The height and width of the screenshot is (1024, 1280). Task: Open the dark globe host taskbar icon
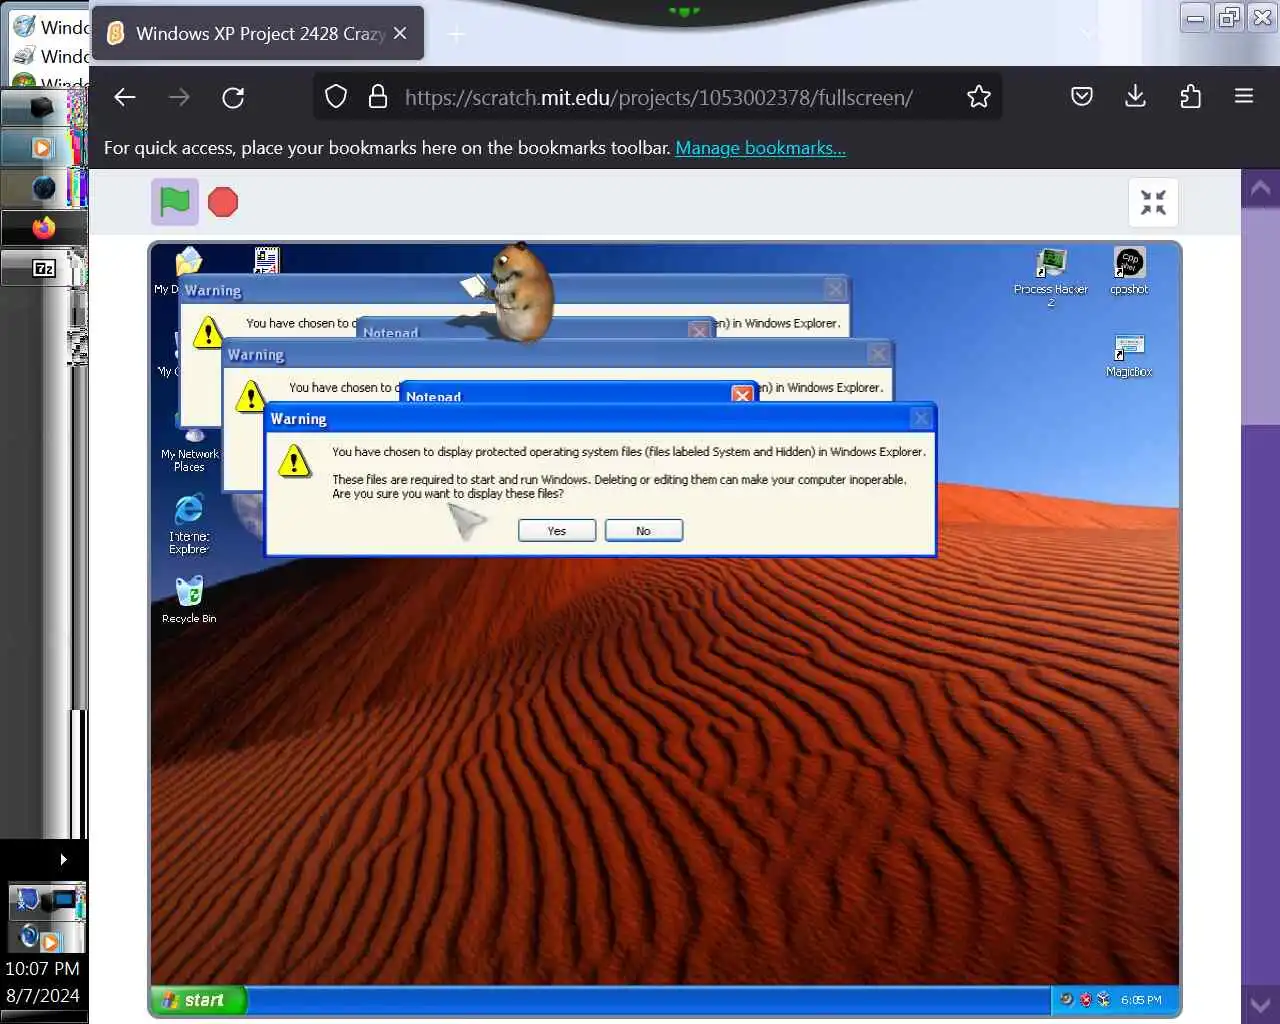[x=43, y=188]
